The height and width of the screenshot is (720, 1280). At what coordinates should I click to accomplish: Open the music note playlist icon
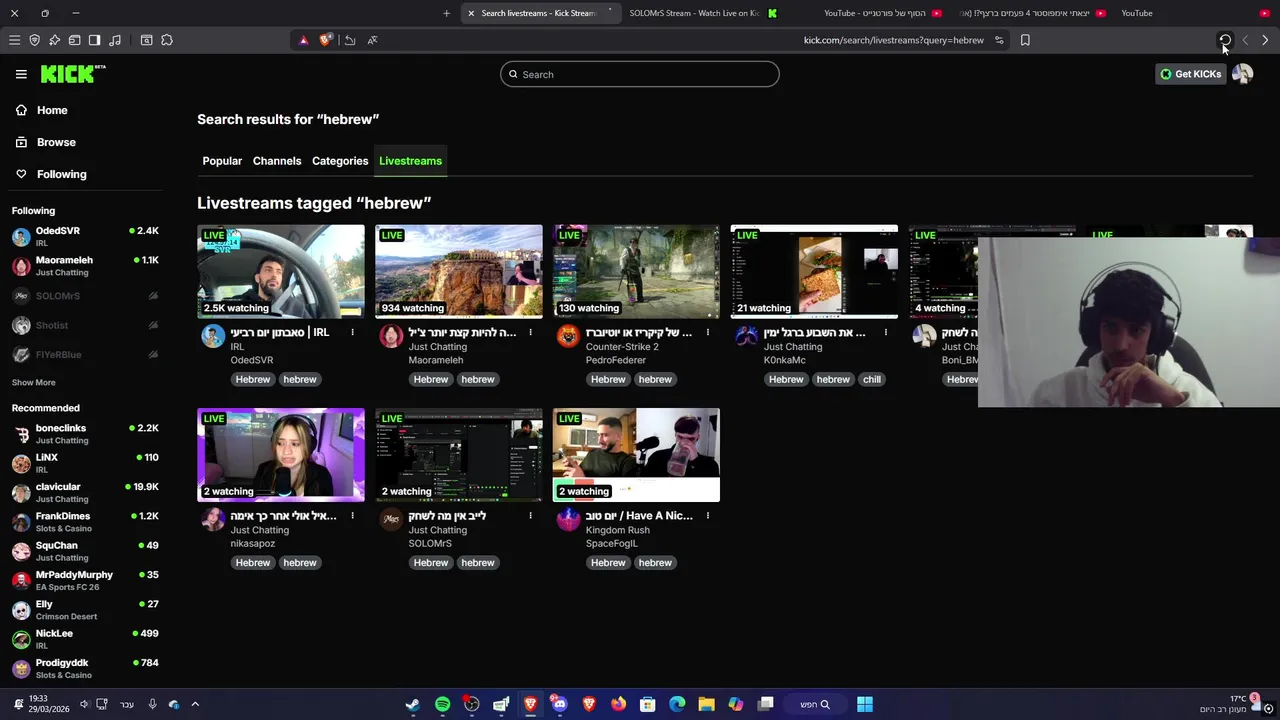pos(114,40)
